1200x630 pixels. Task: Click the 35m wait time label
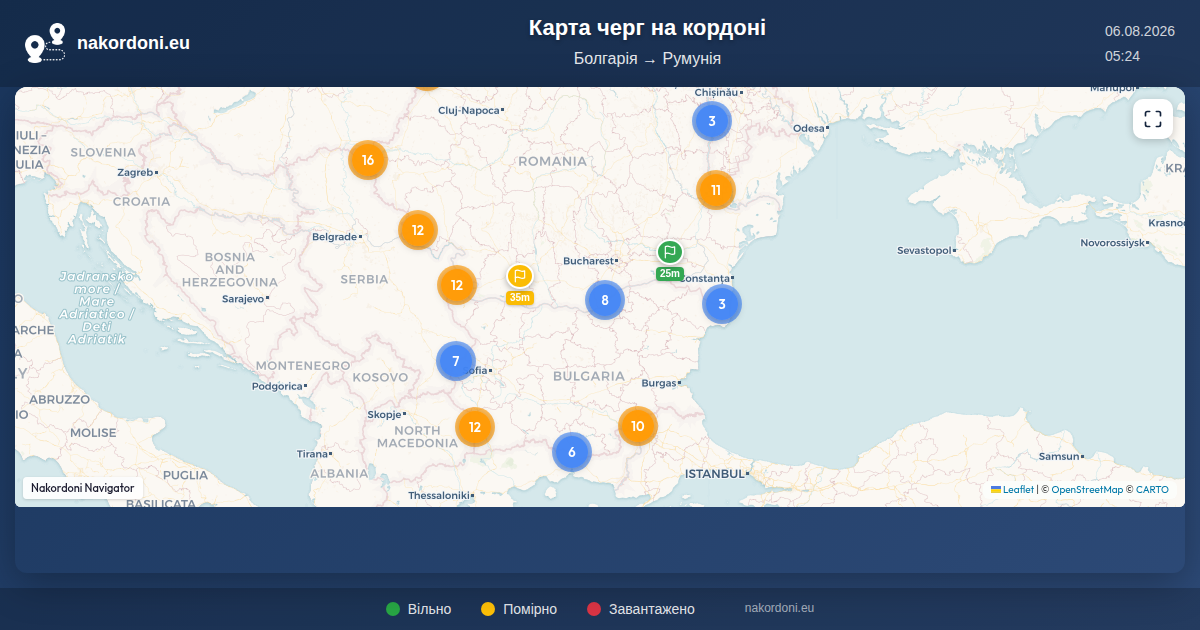(519, 297)
